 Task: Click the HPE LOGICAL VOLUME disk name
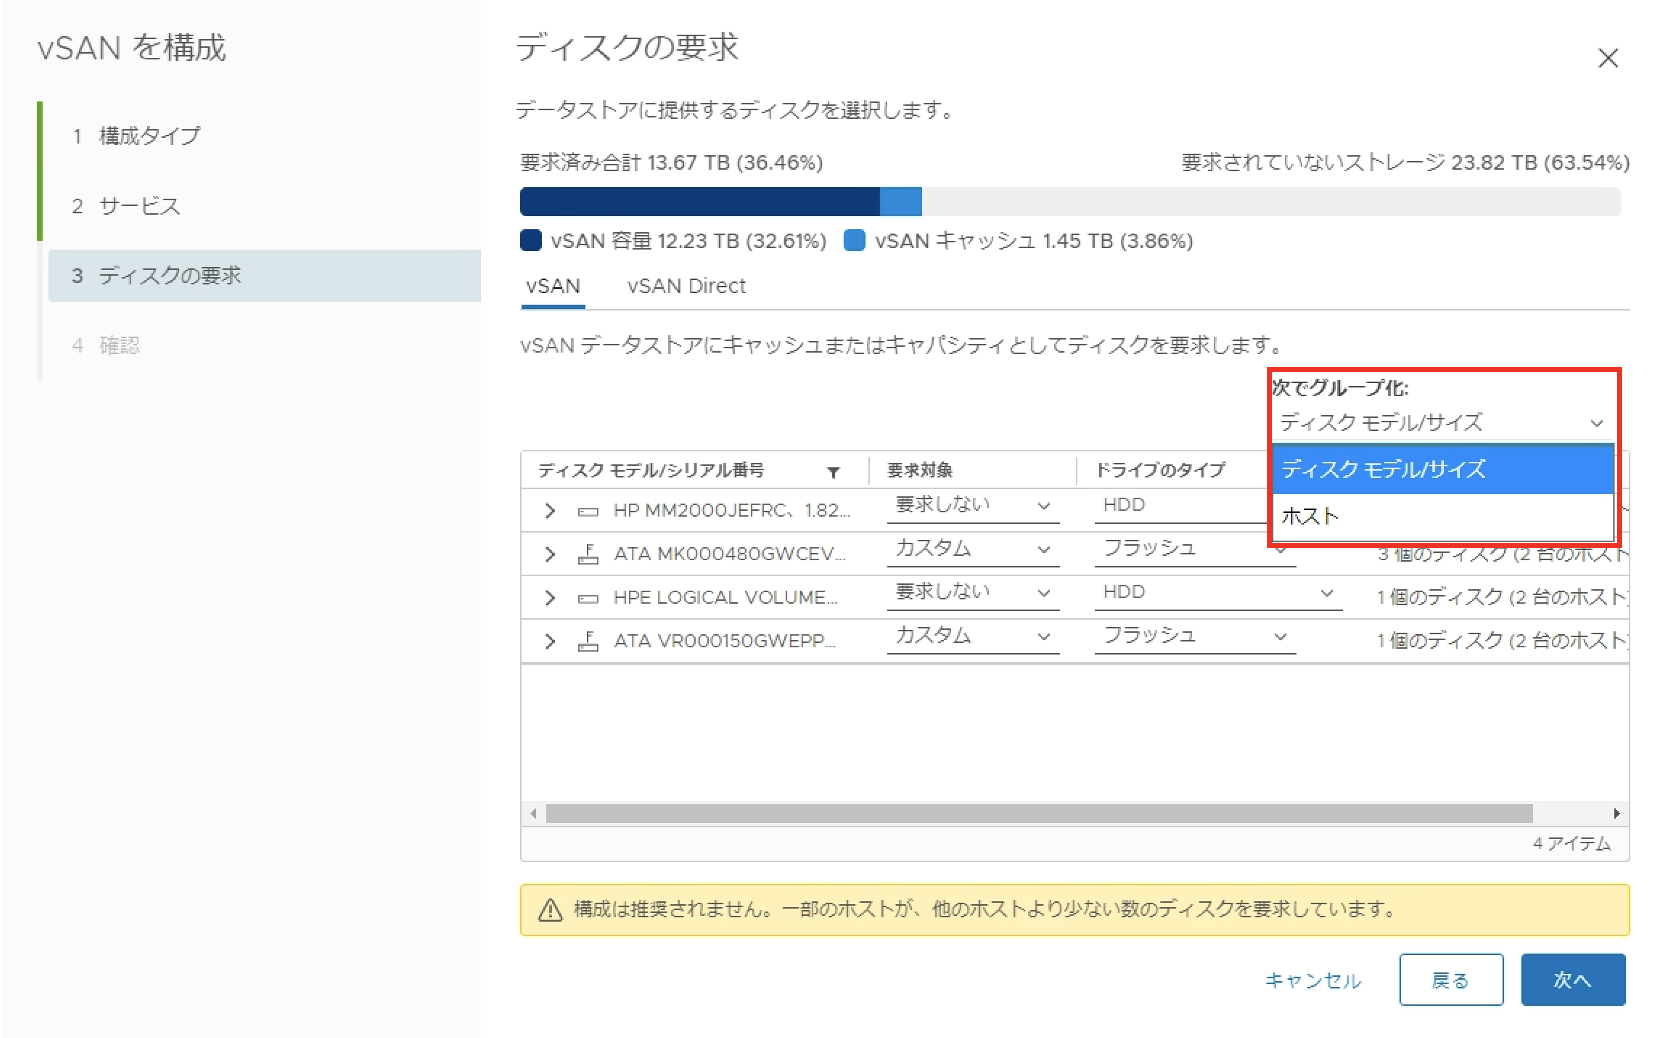(x=725, y=598)
